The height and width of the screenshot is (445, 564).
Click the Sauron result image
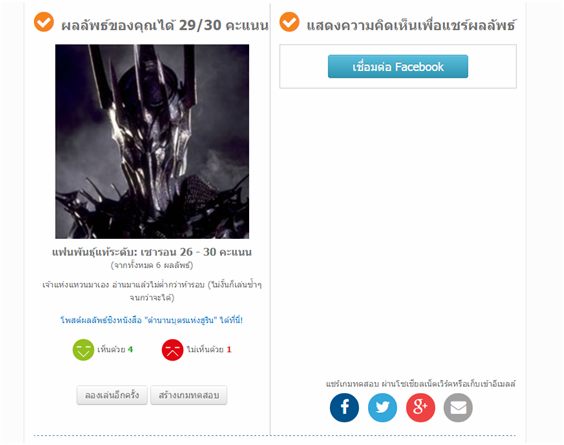click(152, 141)
